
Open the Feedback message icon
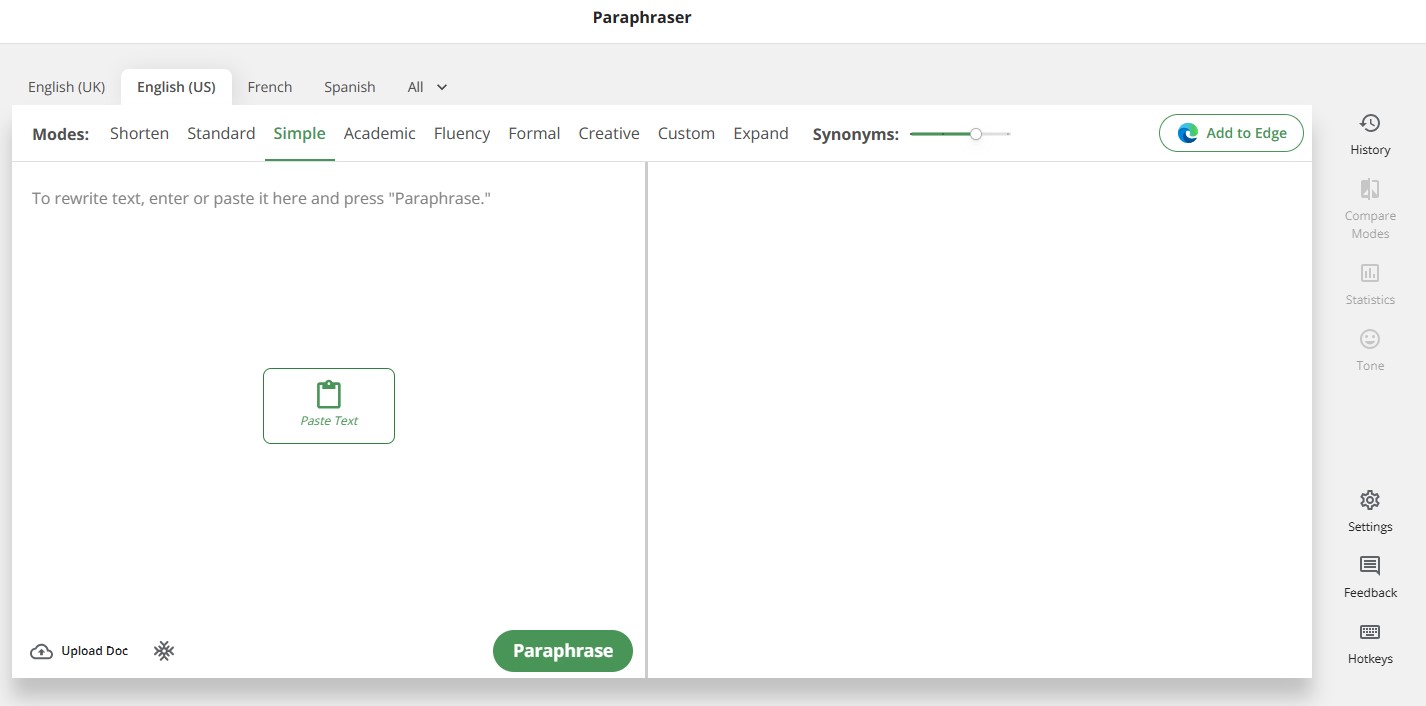(1370, 566)
